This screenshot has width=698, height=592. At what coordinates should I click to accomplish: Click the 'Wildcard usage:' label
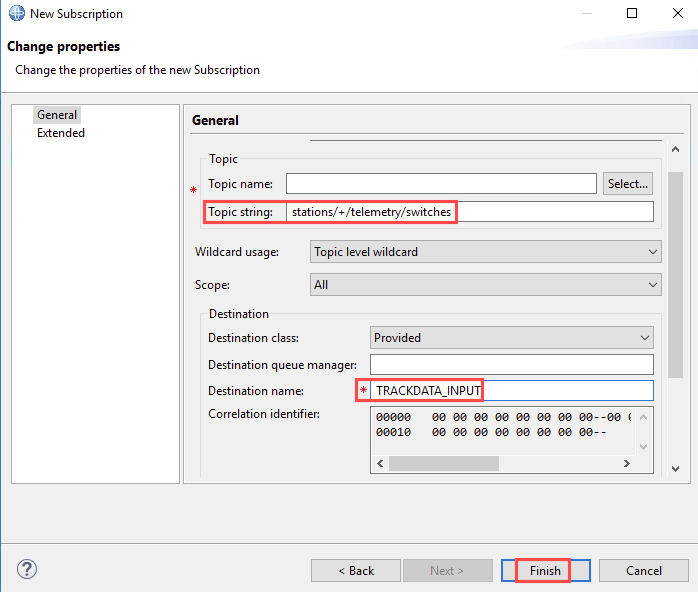[237, 252]
